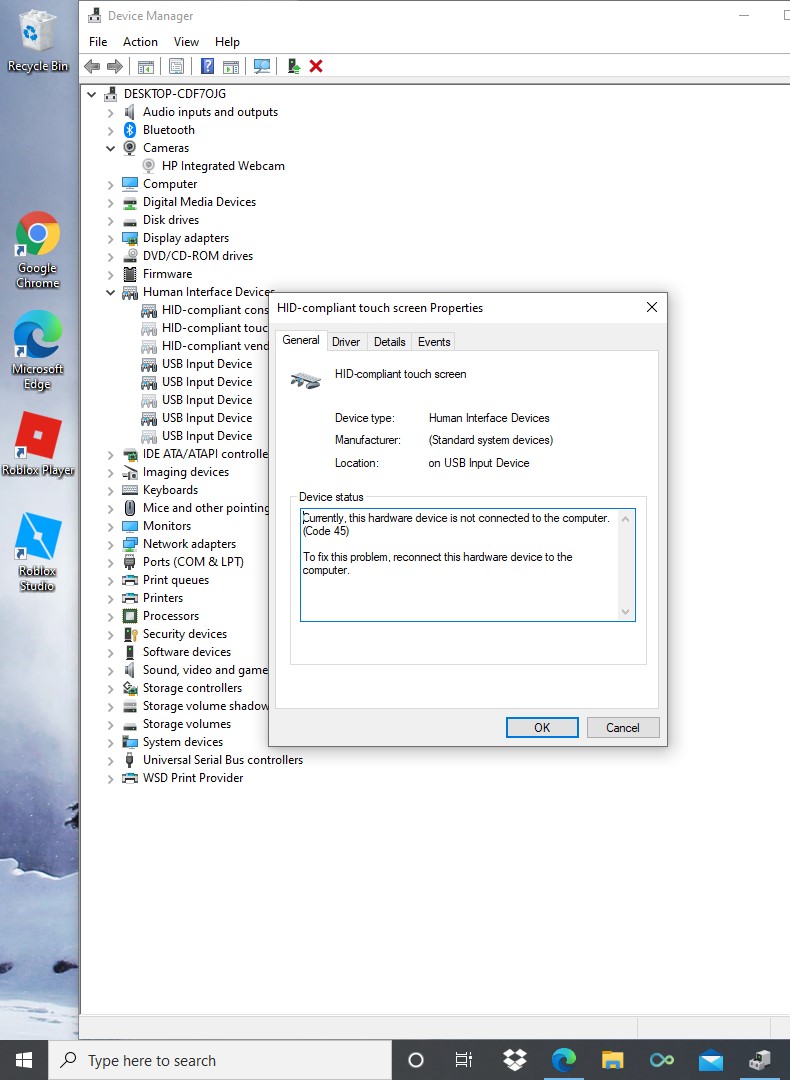Expand the Disk drives category
This screenshot has width=790, height=1080.
[x=110, y=220]
